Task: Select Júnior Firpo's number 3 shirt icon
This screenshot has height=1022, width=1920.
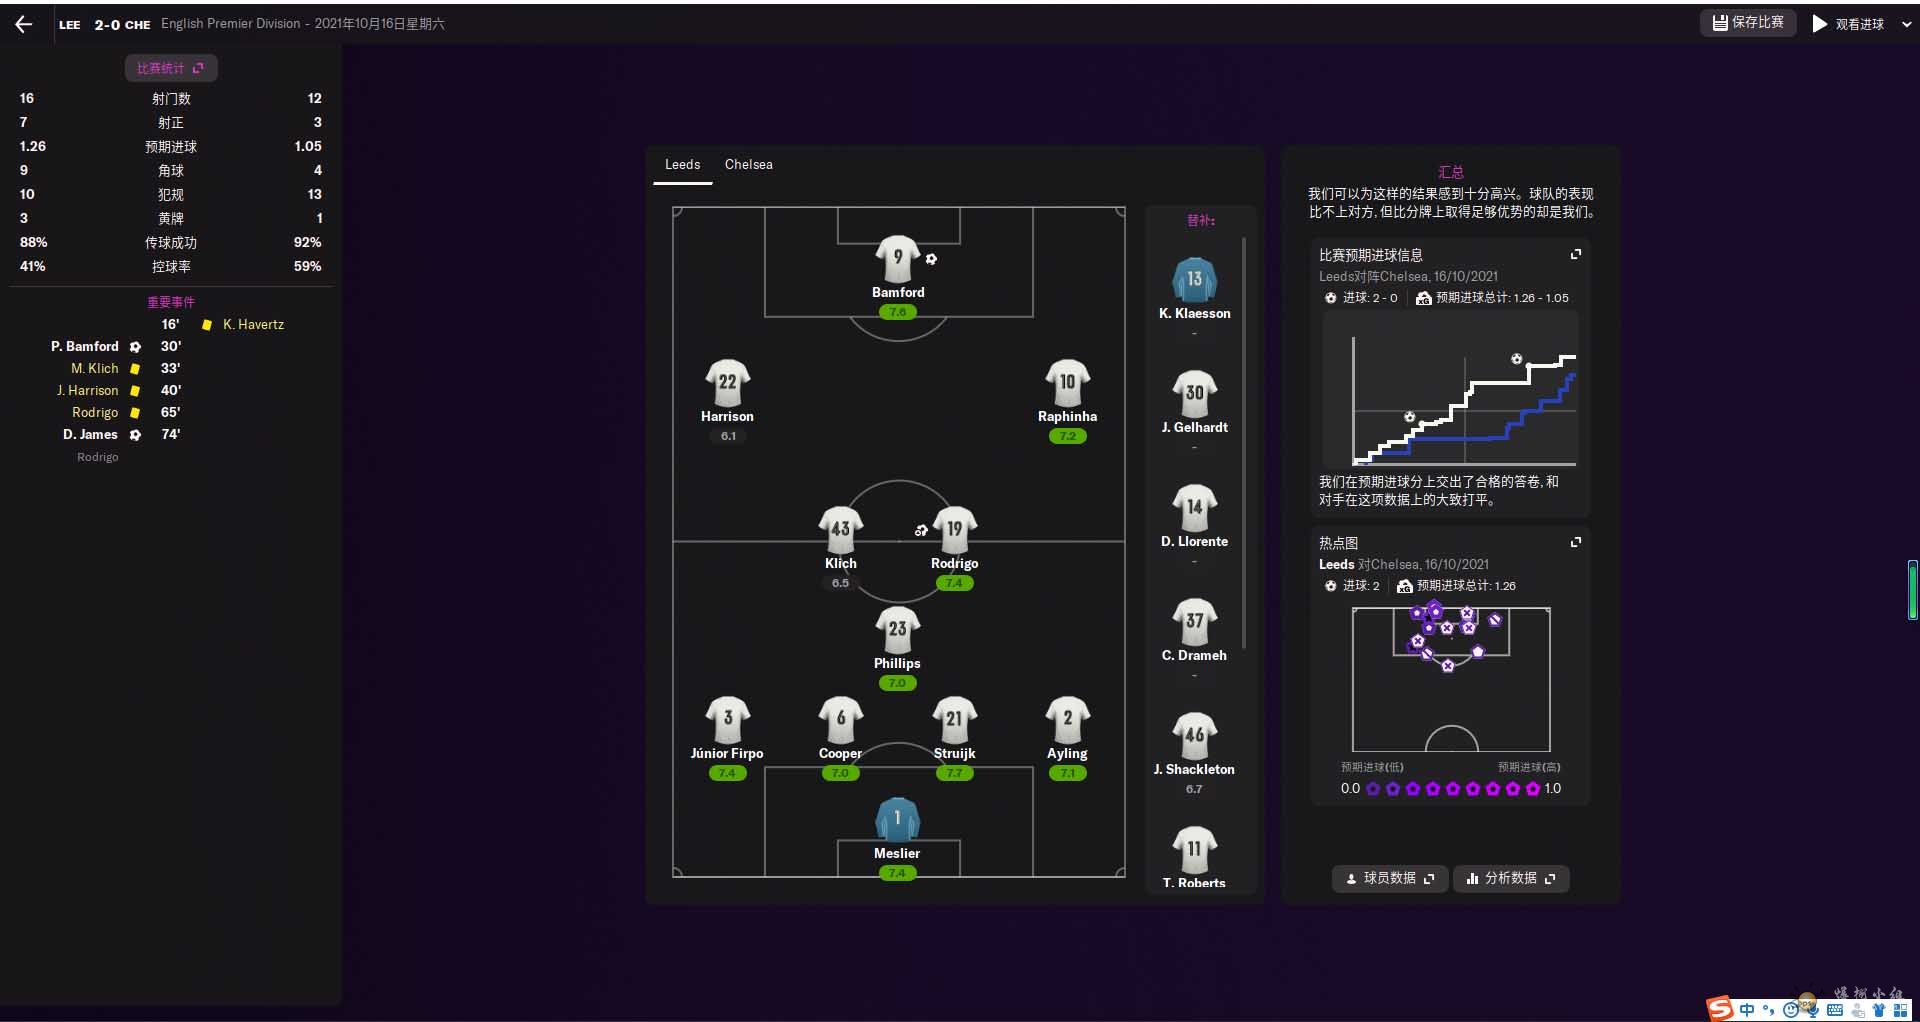Action: (x=727, y=721)
